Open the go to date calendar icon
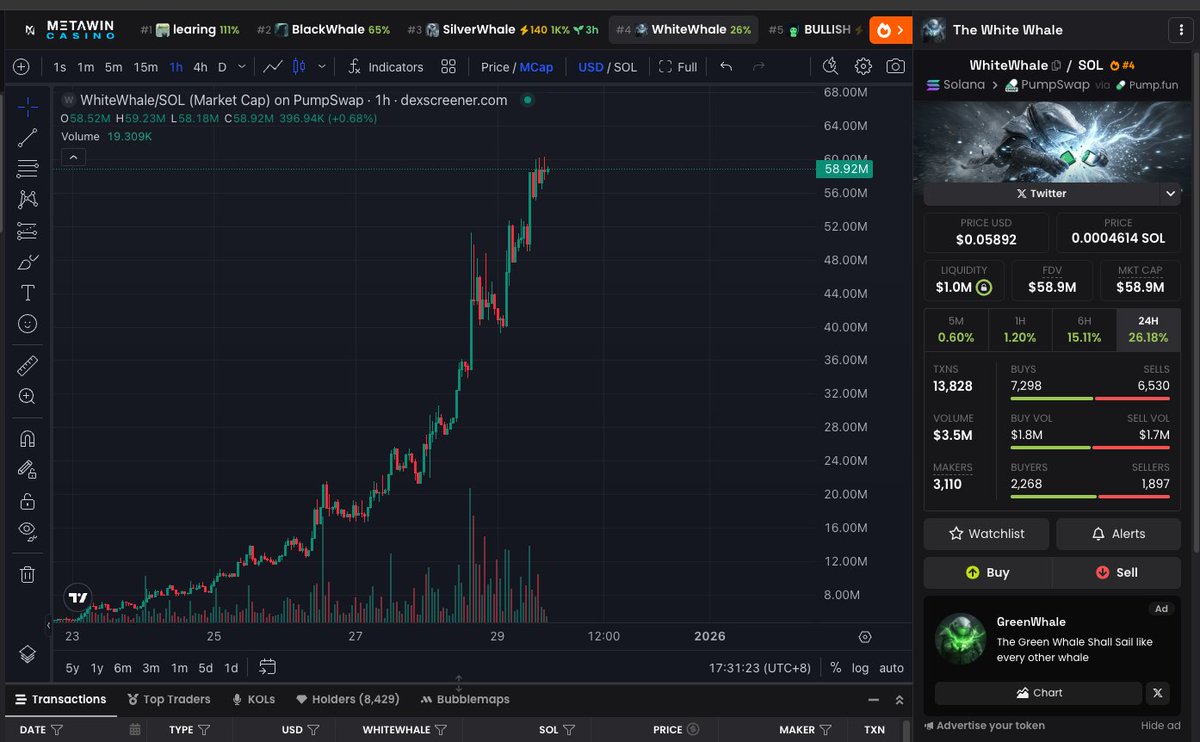 click(267, 667)
